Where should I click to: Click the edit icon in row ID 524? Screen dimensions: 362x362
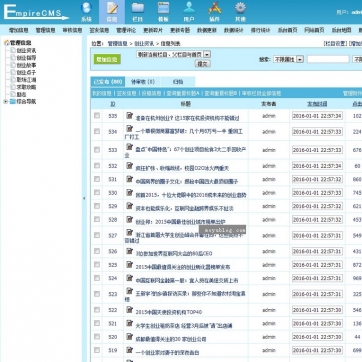[130, 278]
